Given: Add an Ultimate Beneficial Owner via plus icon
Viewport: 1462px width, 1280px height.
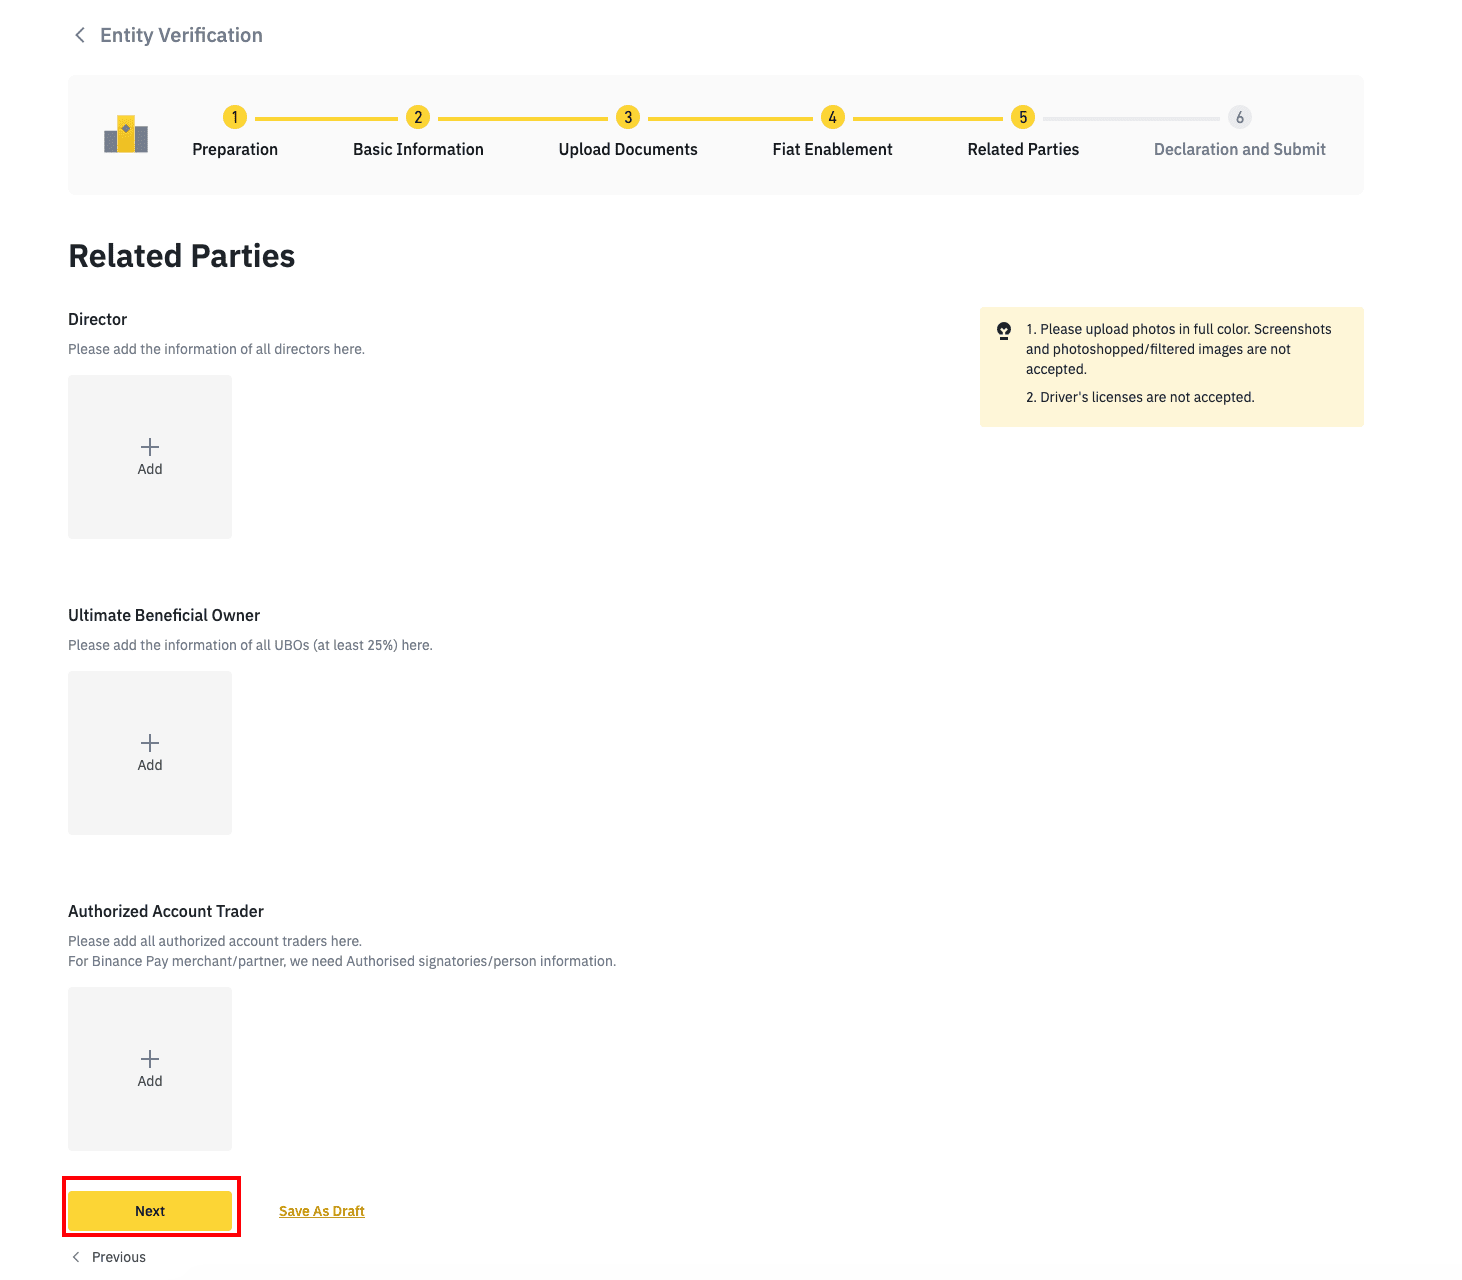Looking at the screenshot, I should (150, 743).
